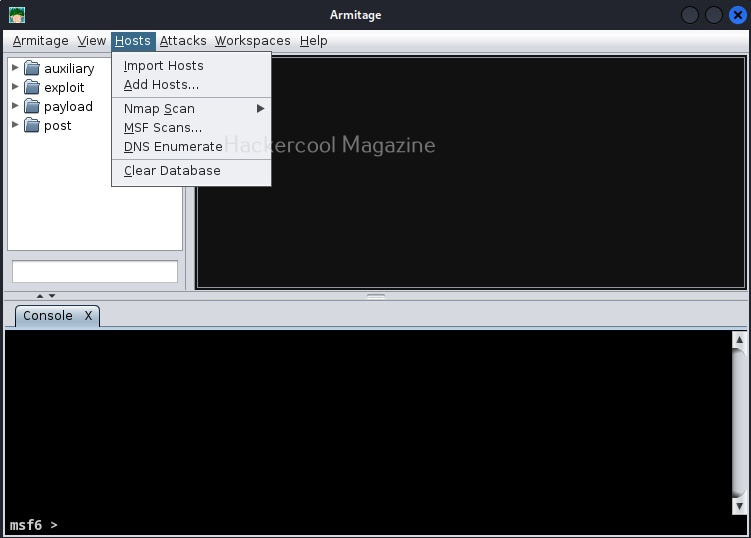The width and height of the screenshot is (751, 538).
Task: Choose Clear Database menu entry
Action: 191,171
